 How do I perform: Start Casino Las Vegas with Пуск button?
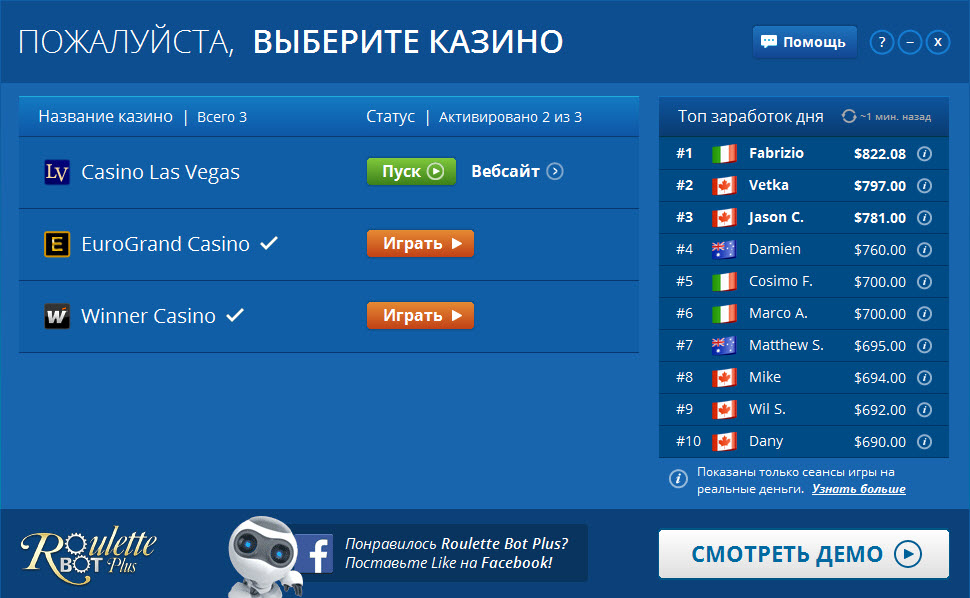pos(411,171)
